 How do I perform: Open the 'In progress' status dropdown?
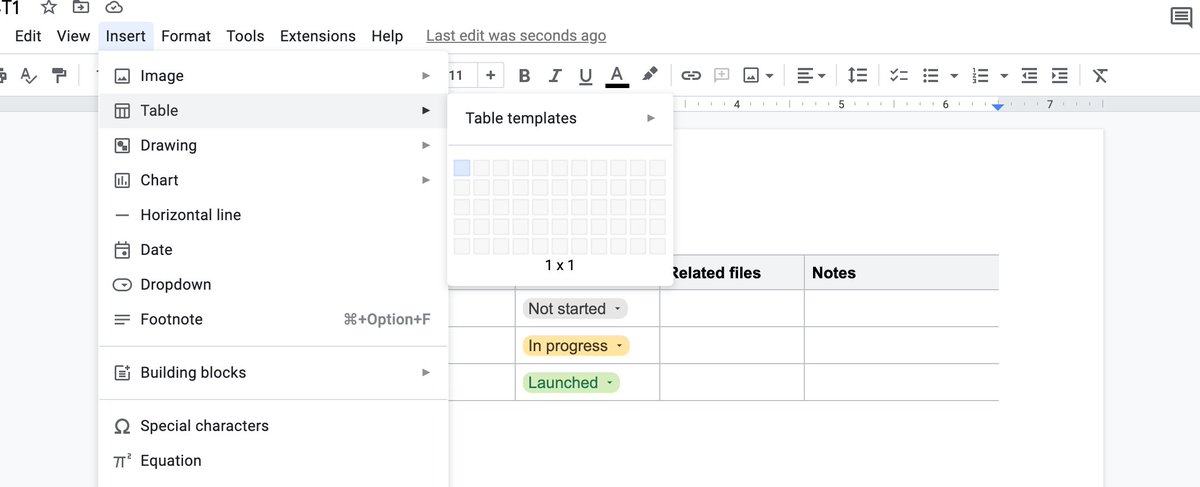coord(576,346)
